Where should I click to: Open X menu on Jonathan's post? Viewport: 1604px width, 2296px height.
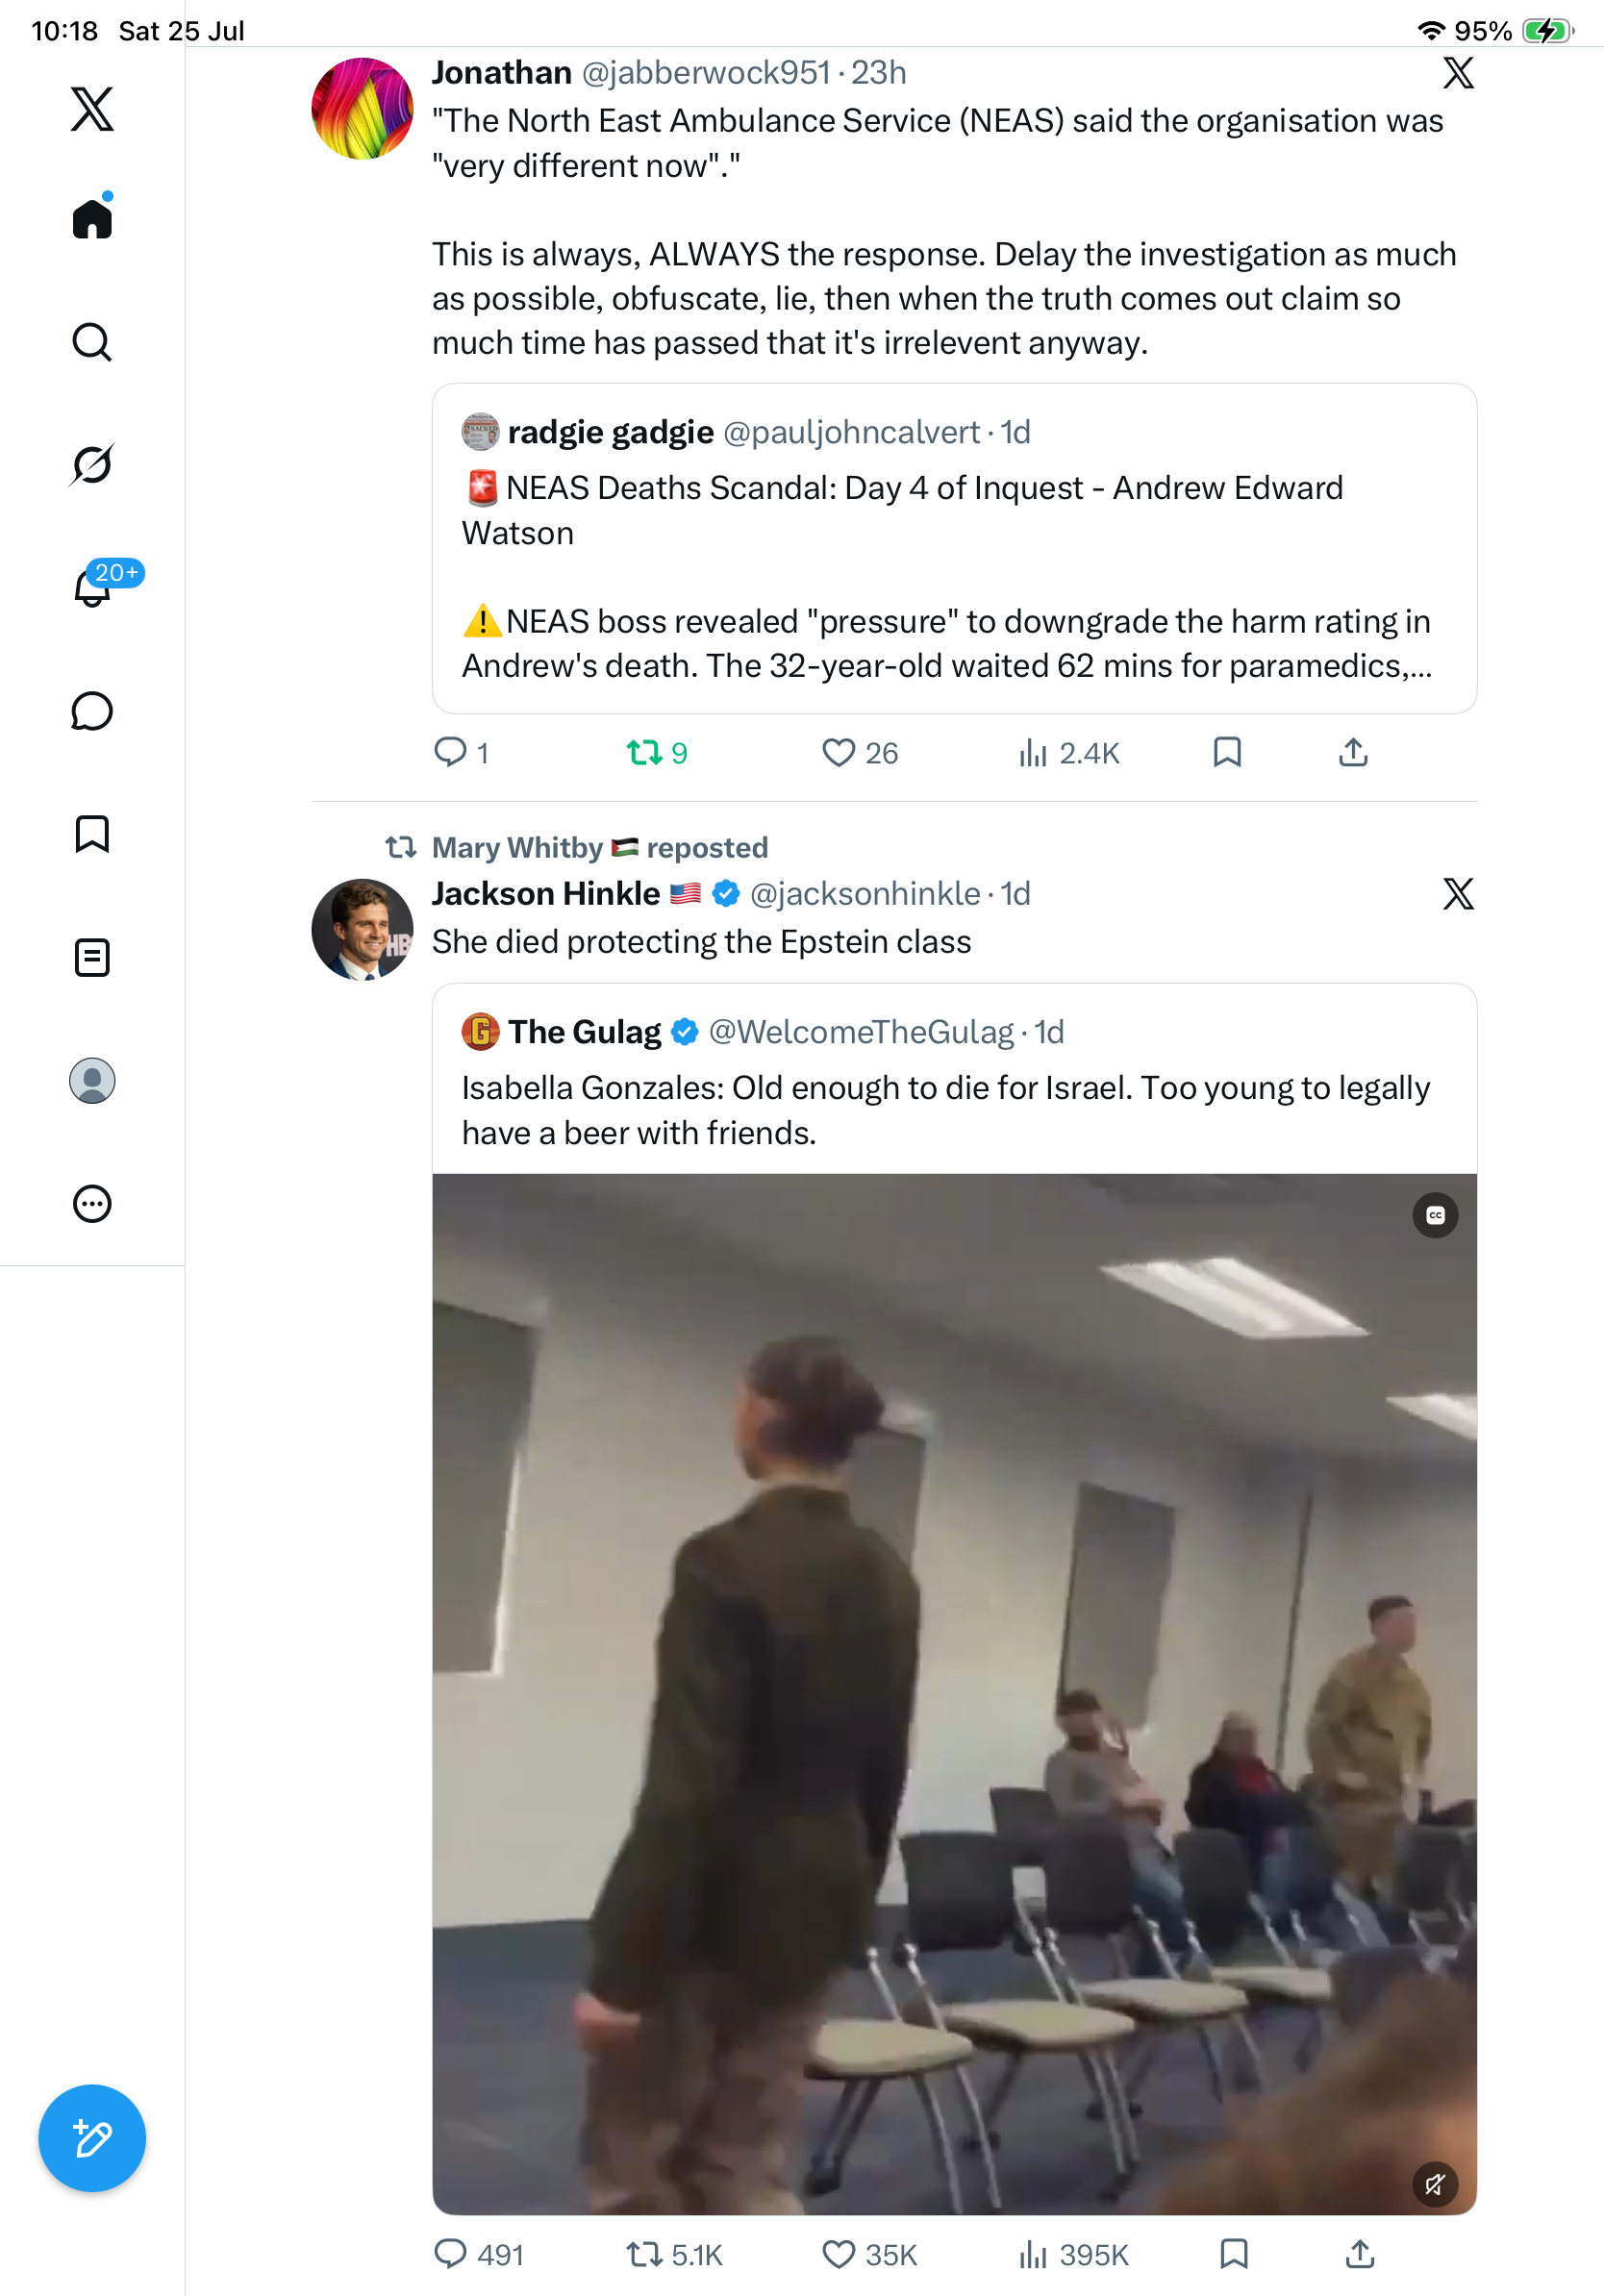tap(1458, 73)
